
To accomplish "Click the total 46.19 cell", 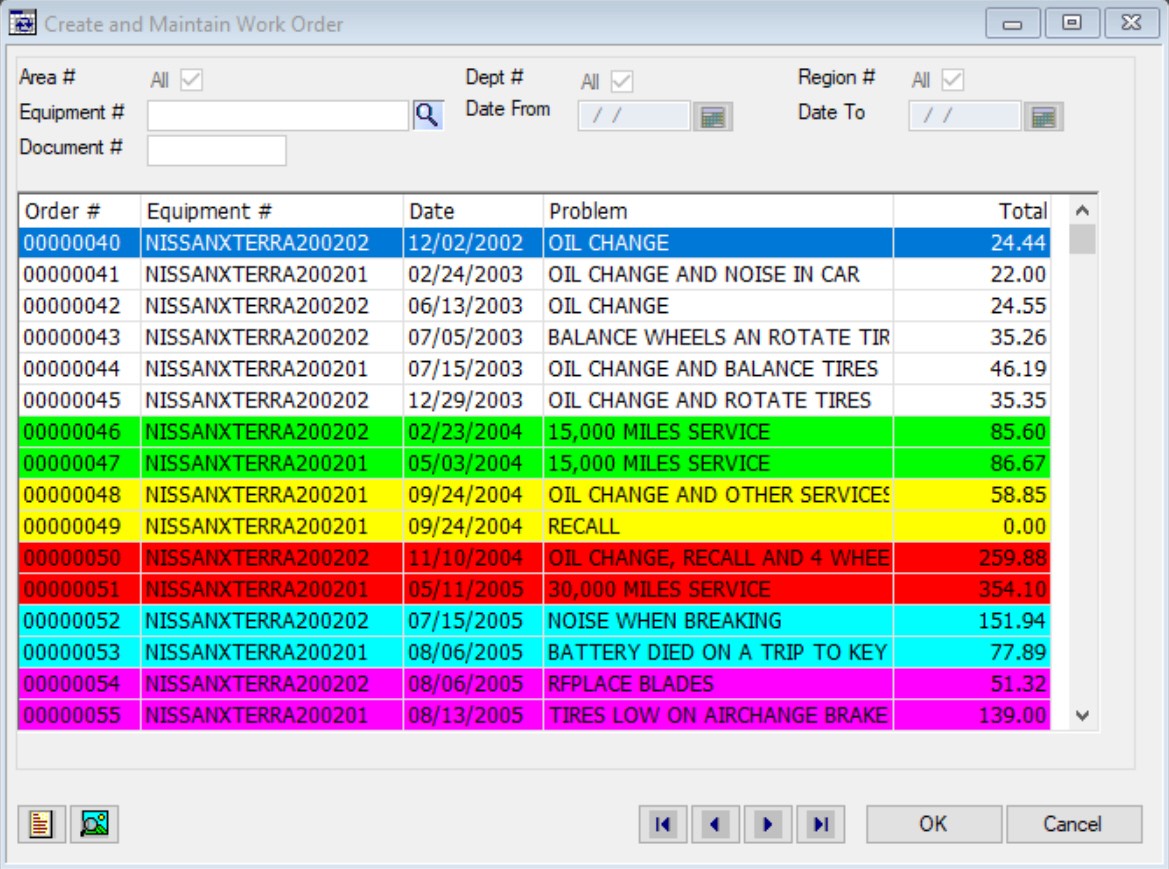I will (x=972, y=369).
